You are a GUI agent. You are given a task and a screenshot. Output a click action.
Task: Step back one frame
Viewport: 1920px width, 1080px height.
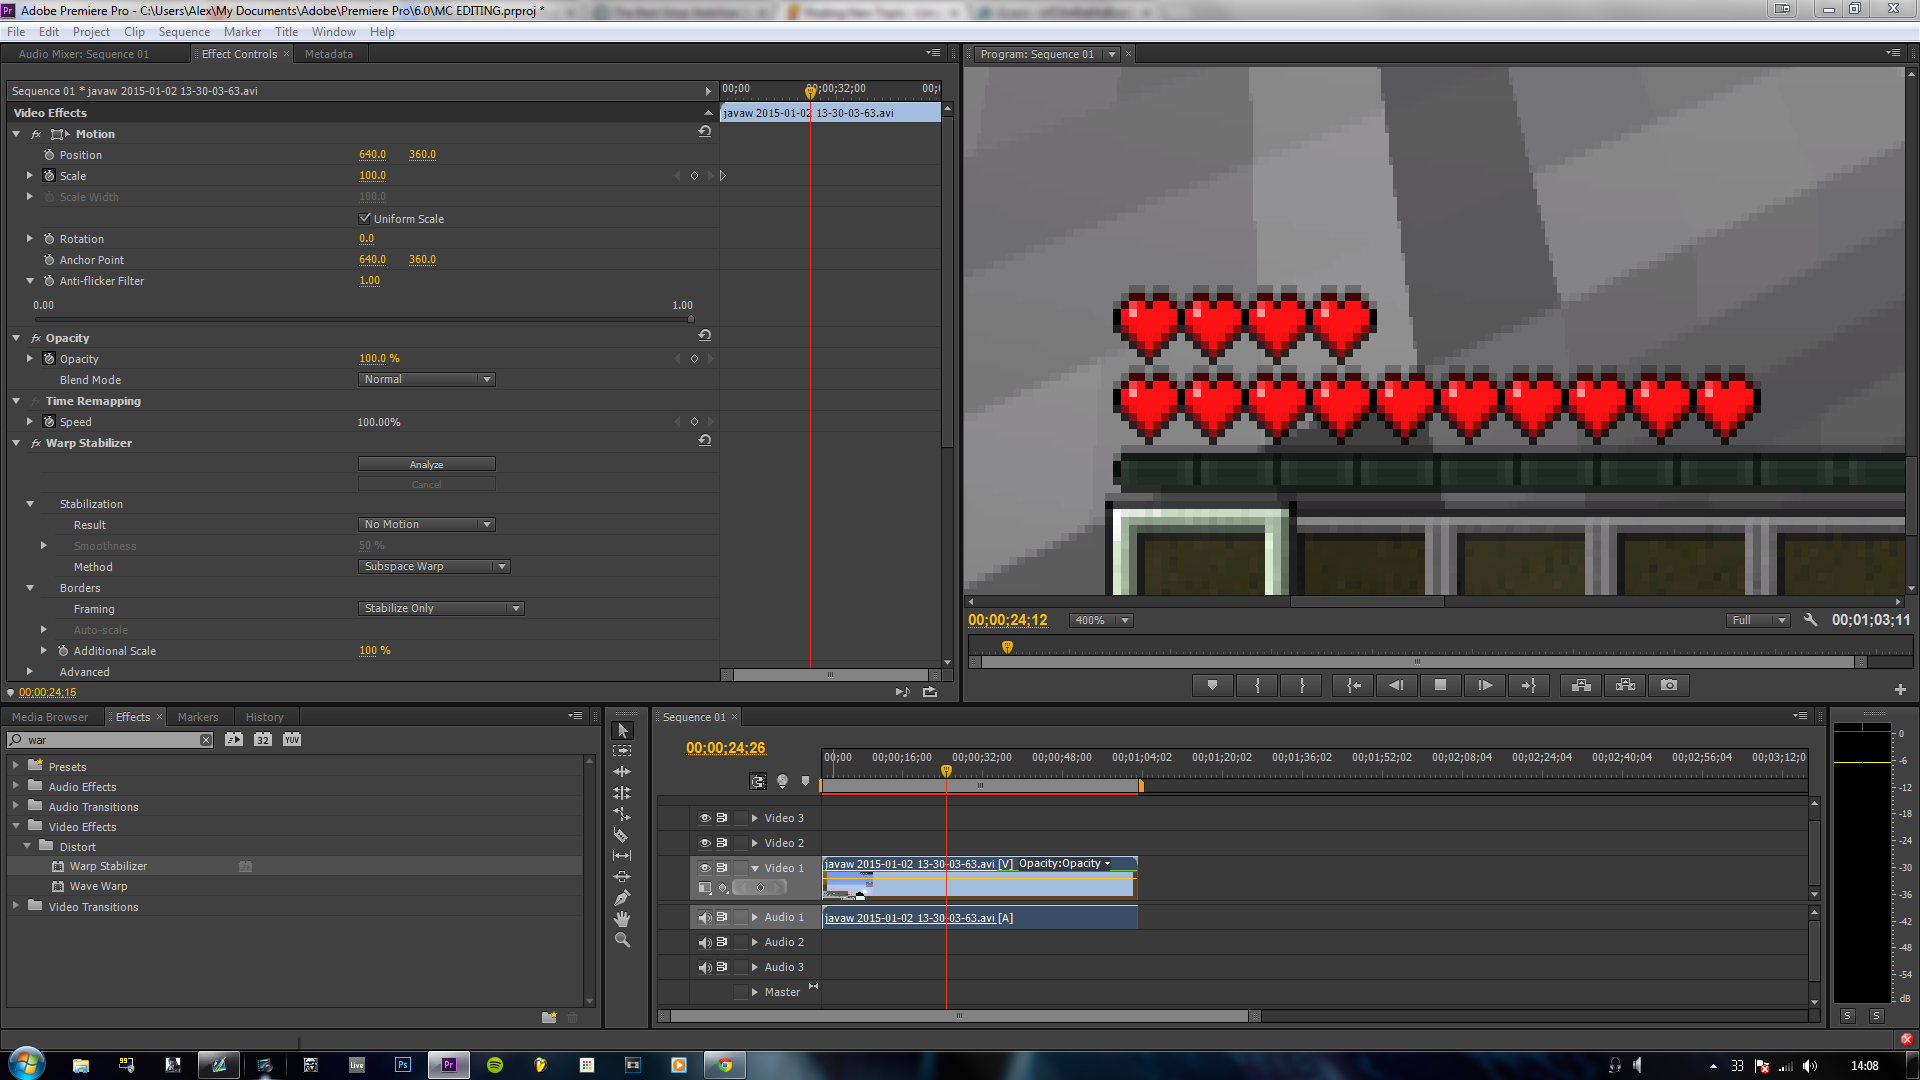pyautogui.click(x=1397, y=685)
